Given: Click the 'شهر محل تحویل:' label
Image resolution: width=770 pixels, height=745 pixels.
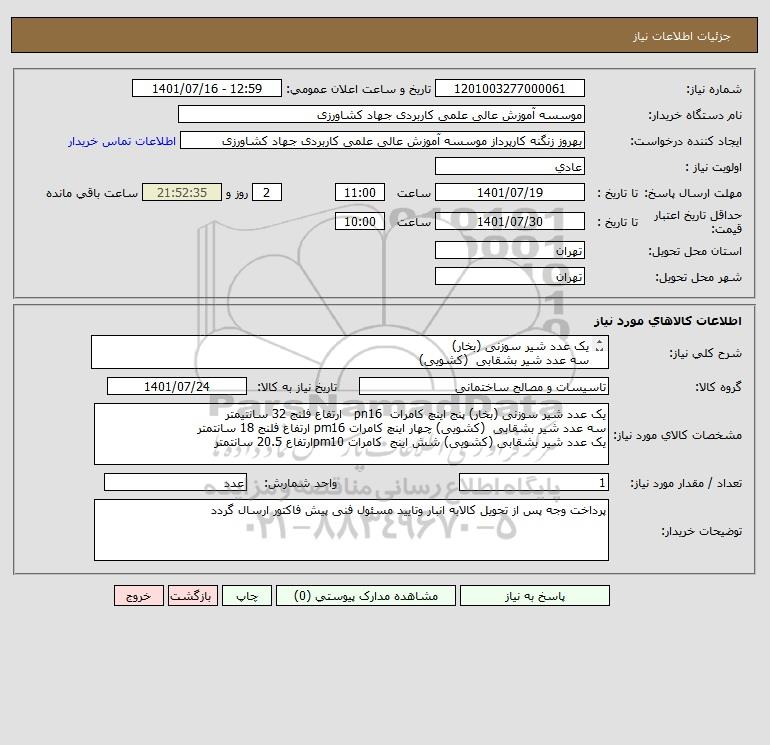Looking at the screenshot, I should [x=699, y=277].
